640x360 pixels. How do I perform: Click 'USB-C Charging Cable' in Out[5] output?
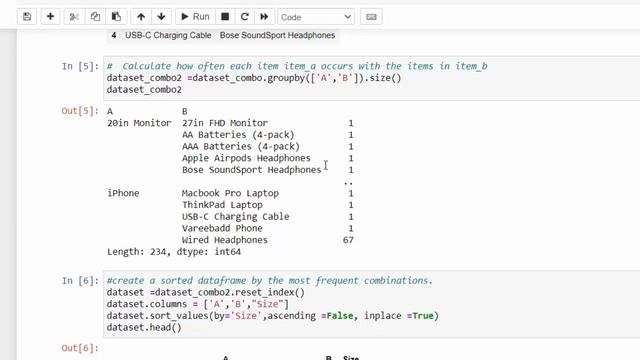pos(236,217)
